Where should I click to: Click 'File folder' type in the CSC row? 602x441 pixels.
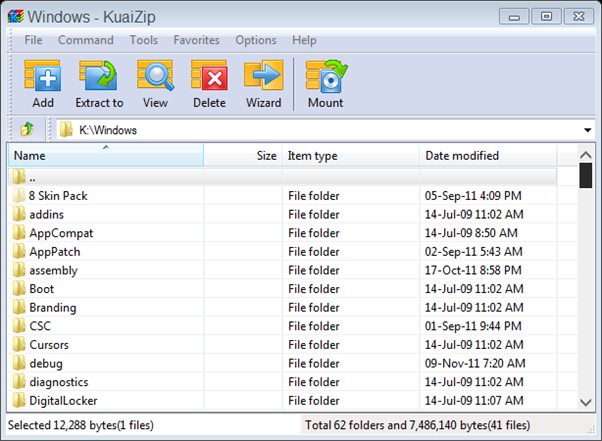tap(314, 326)
